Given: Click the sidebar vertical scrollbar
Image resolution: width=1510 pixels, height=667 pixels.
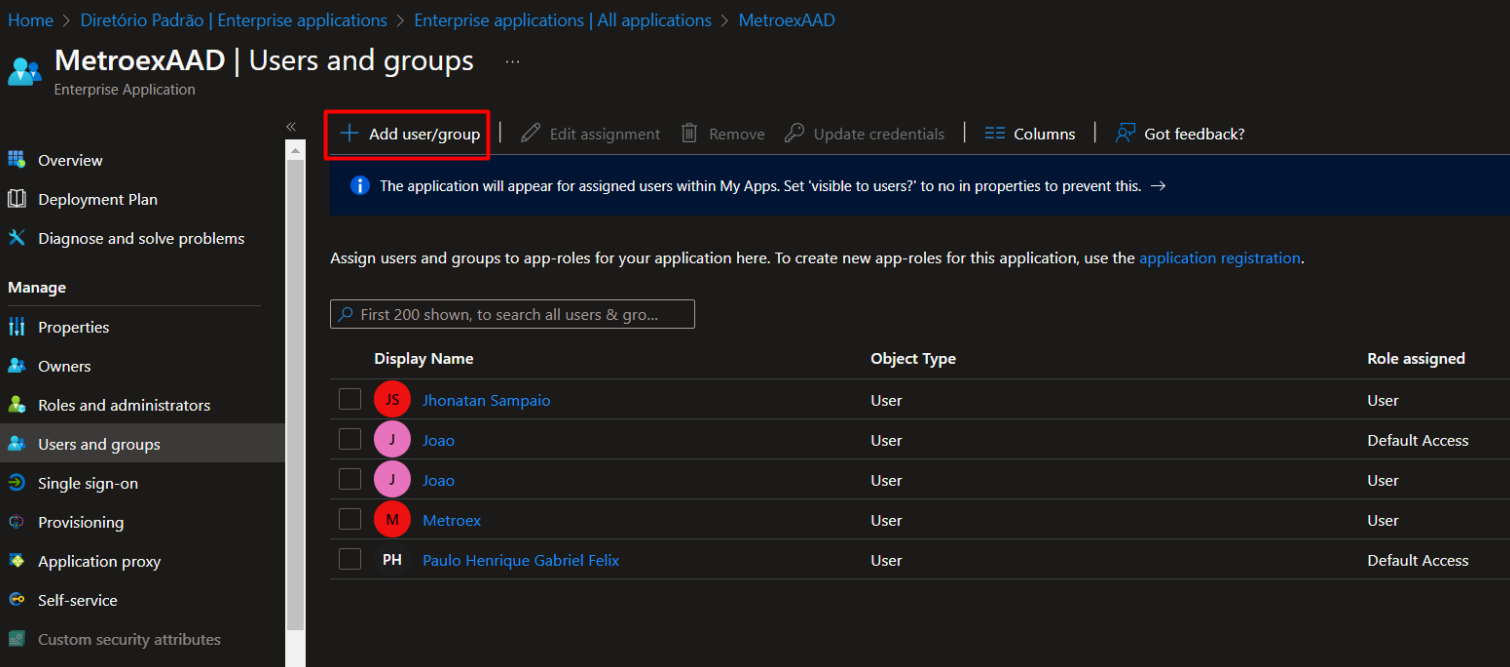Looking at the screenshot, I should coord(295,395).
